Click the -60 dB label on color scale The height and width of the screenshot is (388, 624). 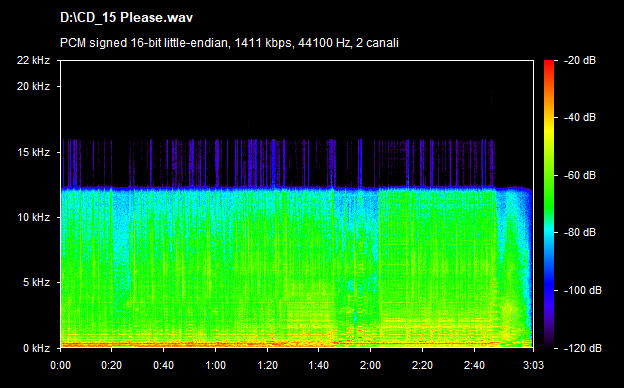(580, 175)
